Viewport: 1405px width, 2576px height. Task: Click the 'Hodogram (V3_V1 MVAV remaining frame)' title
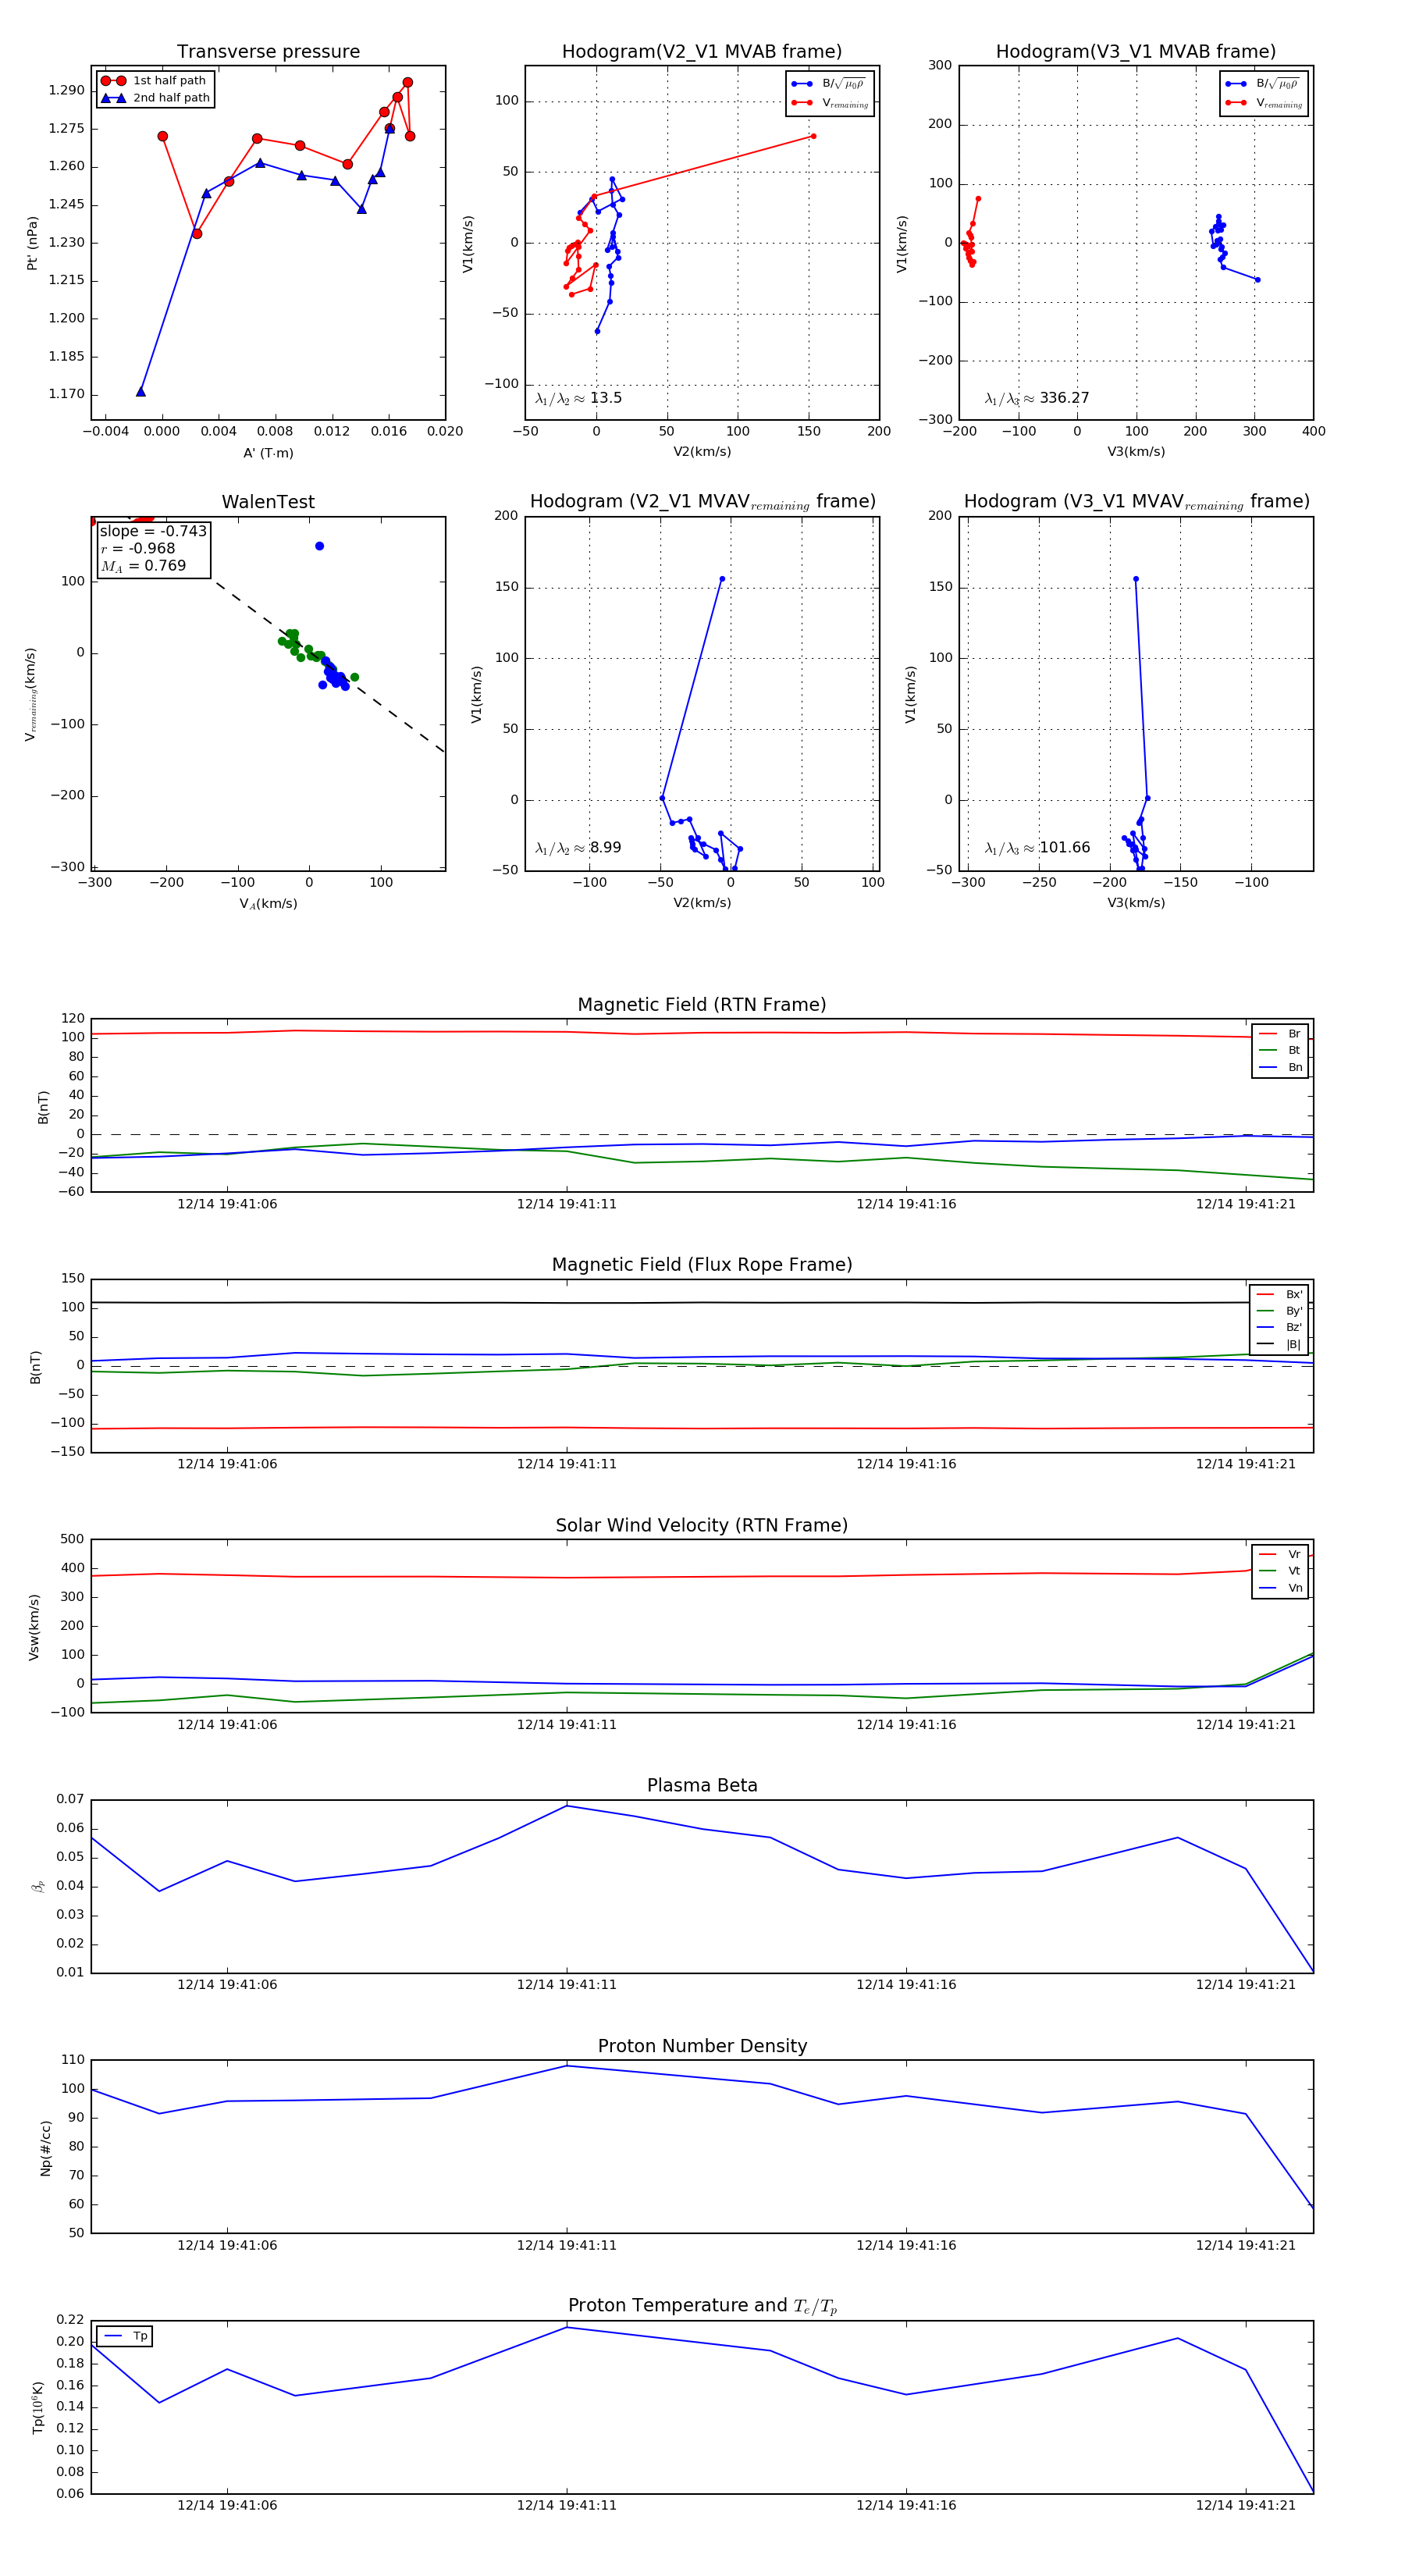(x=1136, y=502)
